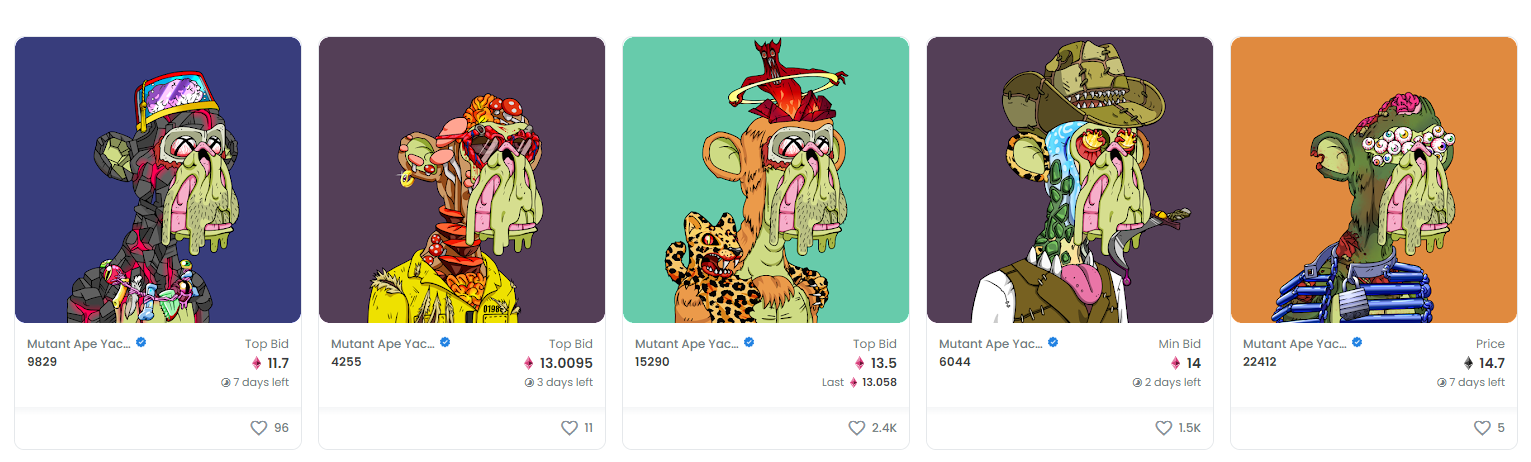This screenshot has width=1531, height=462.
Task: Toggle favorite heart on ape 22412
Action: pos(1482,428)
